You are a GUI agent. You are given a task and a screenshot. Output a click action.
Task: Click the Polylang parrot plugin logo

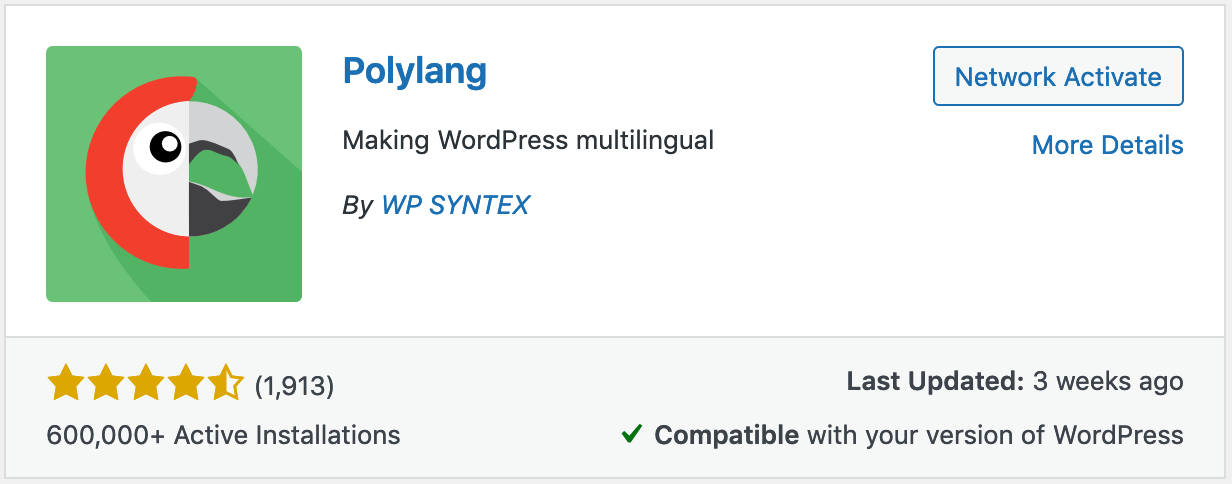pyautogui.click(x=174, y=174)
